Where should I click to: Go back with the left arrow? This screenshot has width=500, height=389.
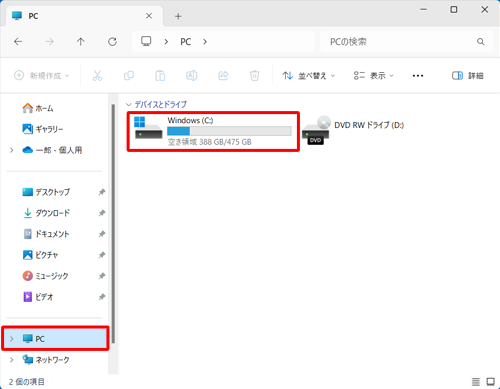pyautogui.click(x=18, y=42)
